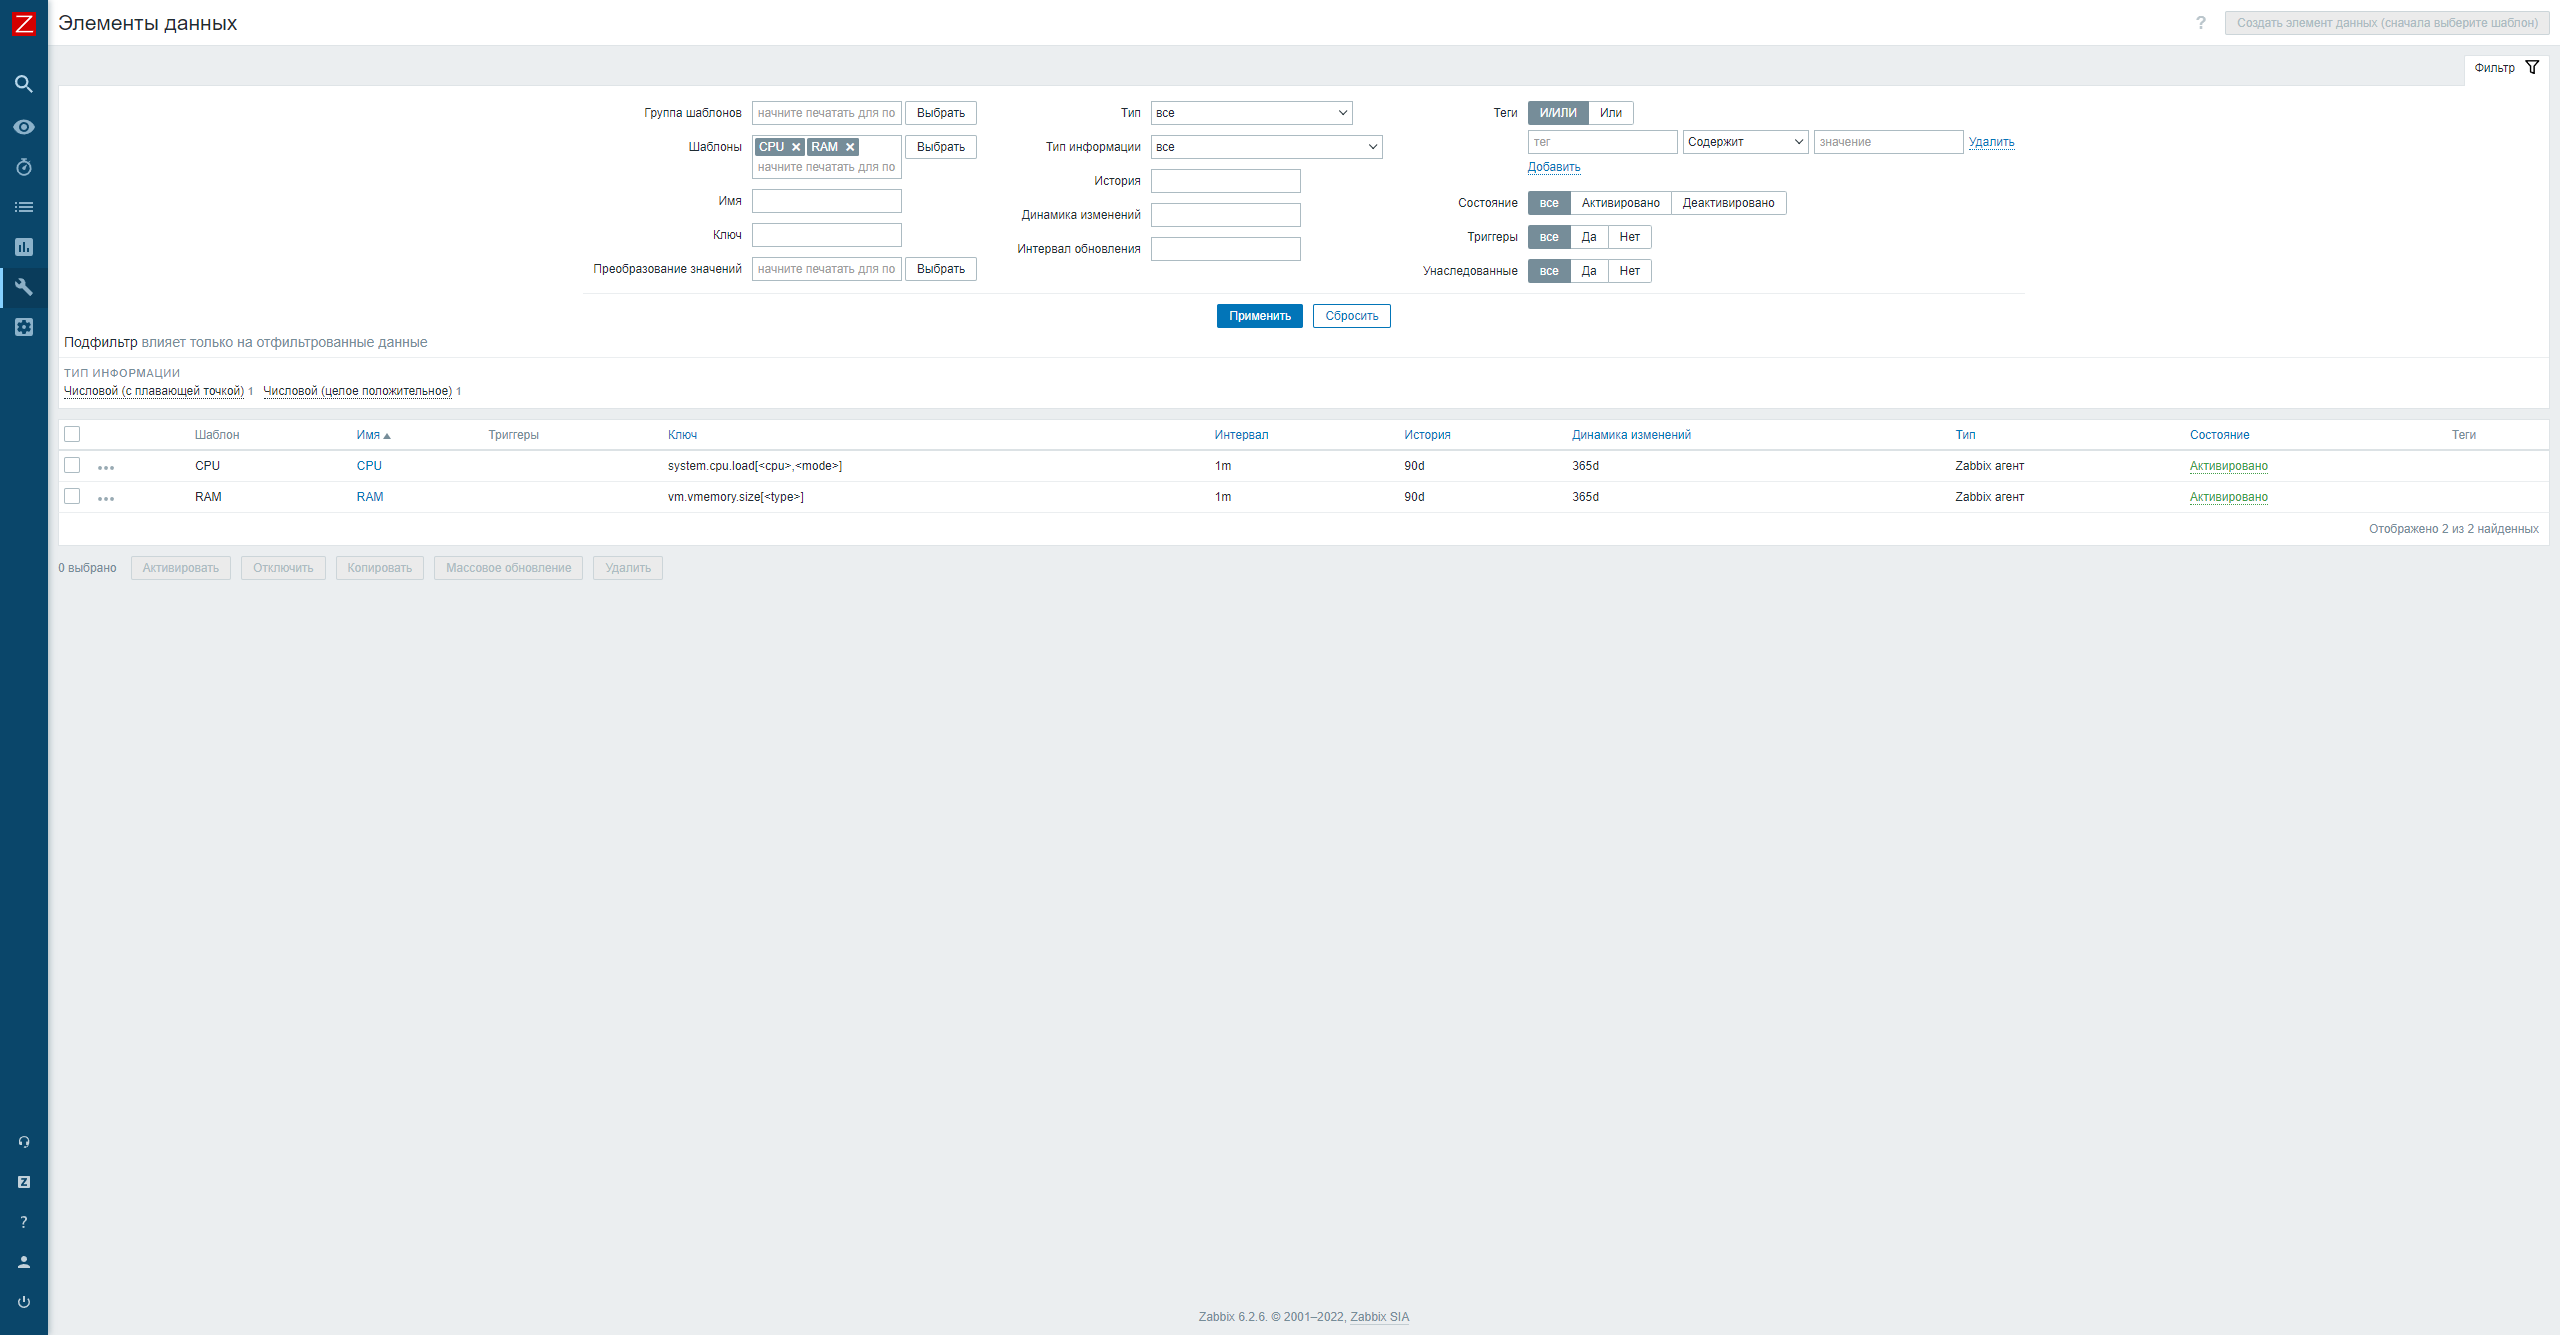Click Добавить tag link
Viewport: 2560px width, 1335px height.
point(1554,167)
